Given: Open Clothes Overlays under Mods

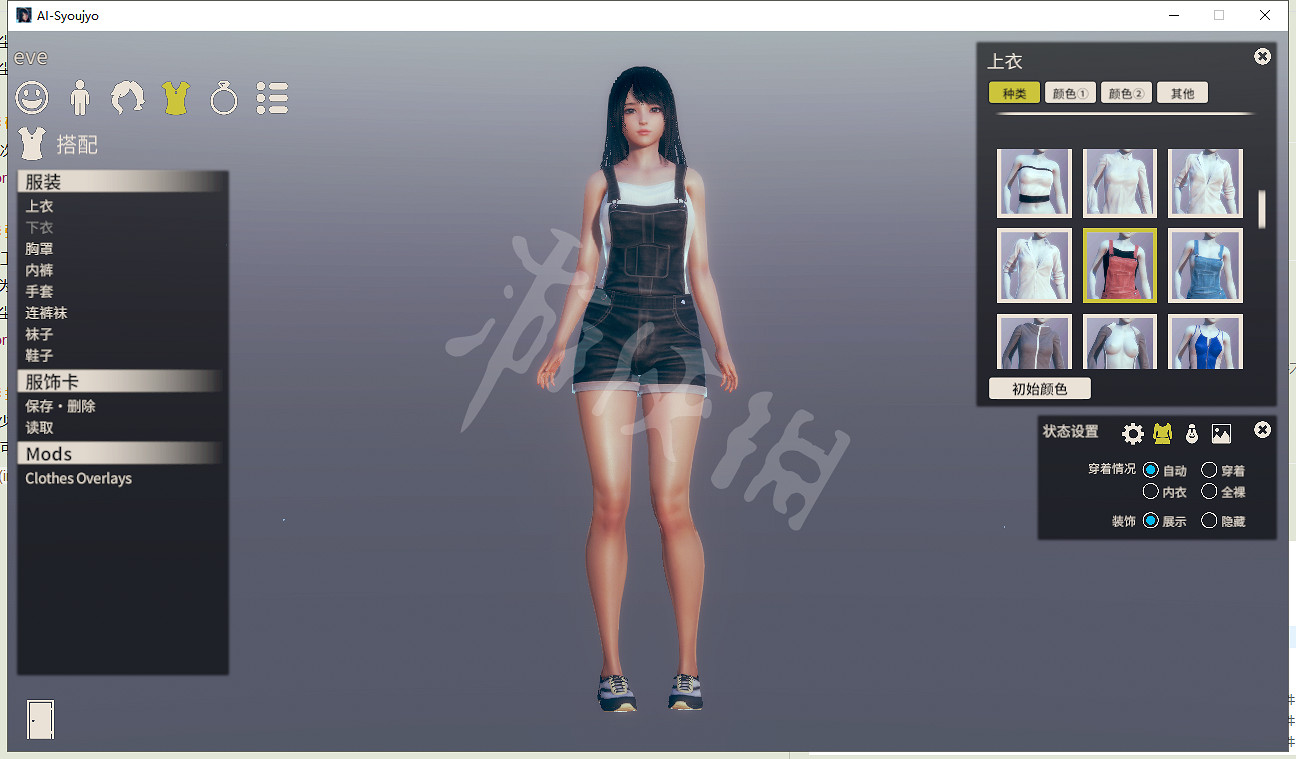Looking at the screenshot, I should 78,478.
